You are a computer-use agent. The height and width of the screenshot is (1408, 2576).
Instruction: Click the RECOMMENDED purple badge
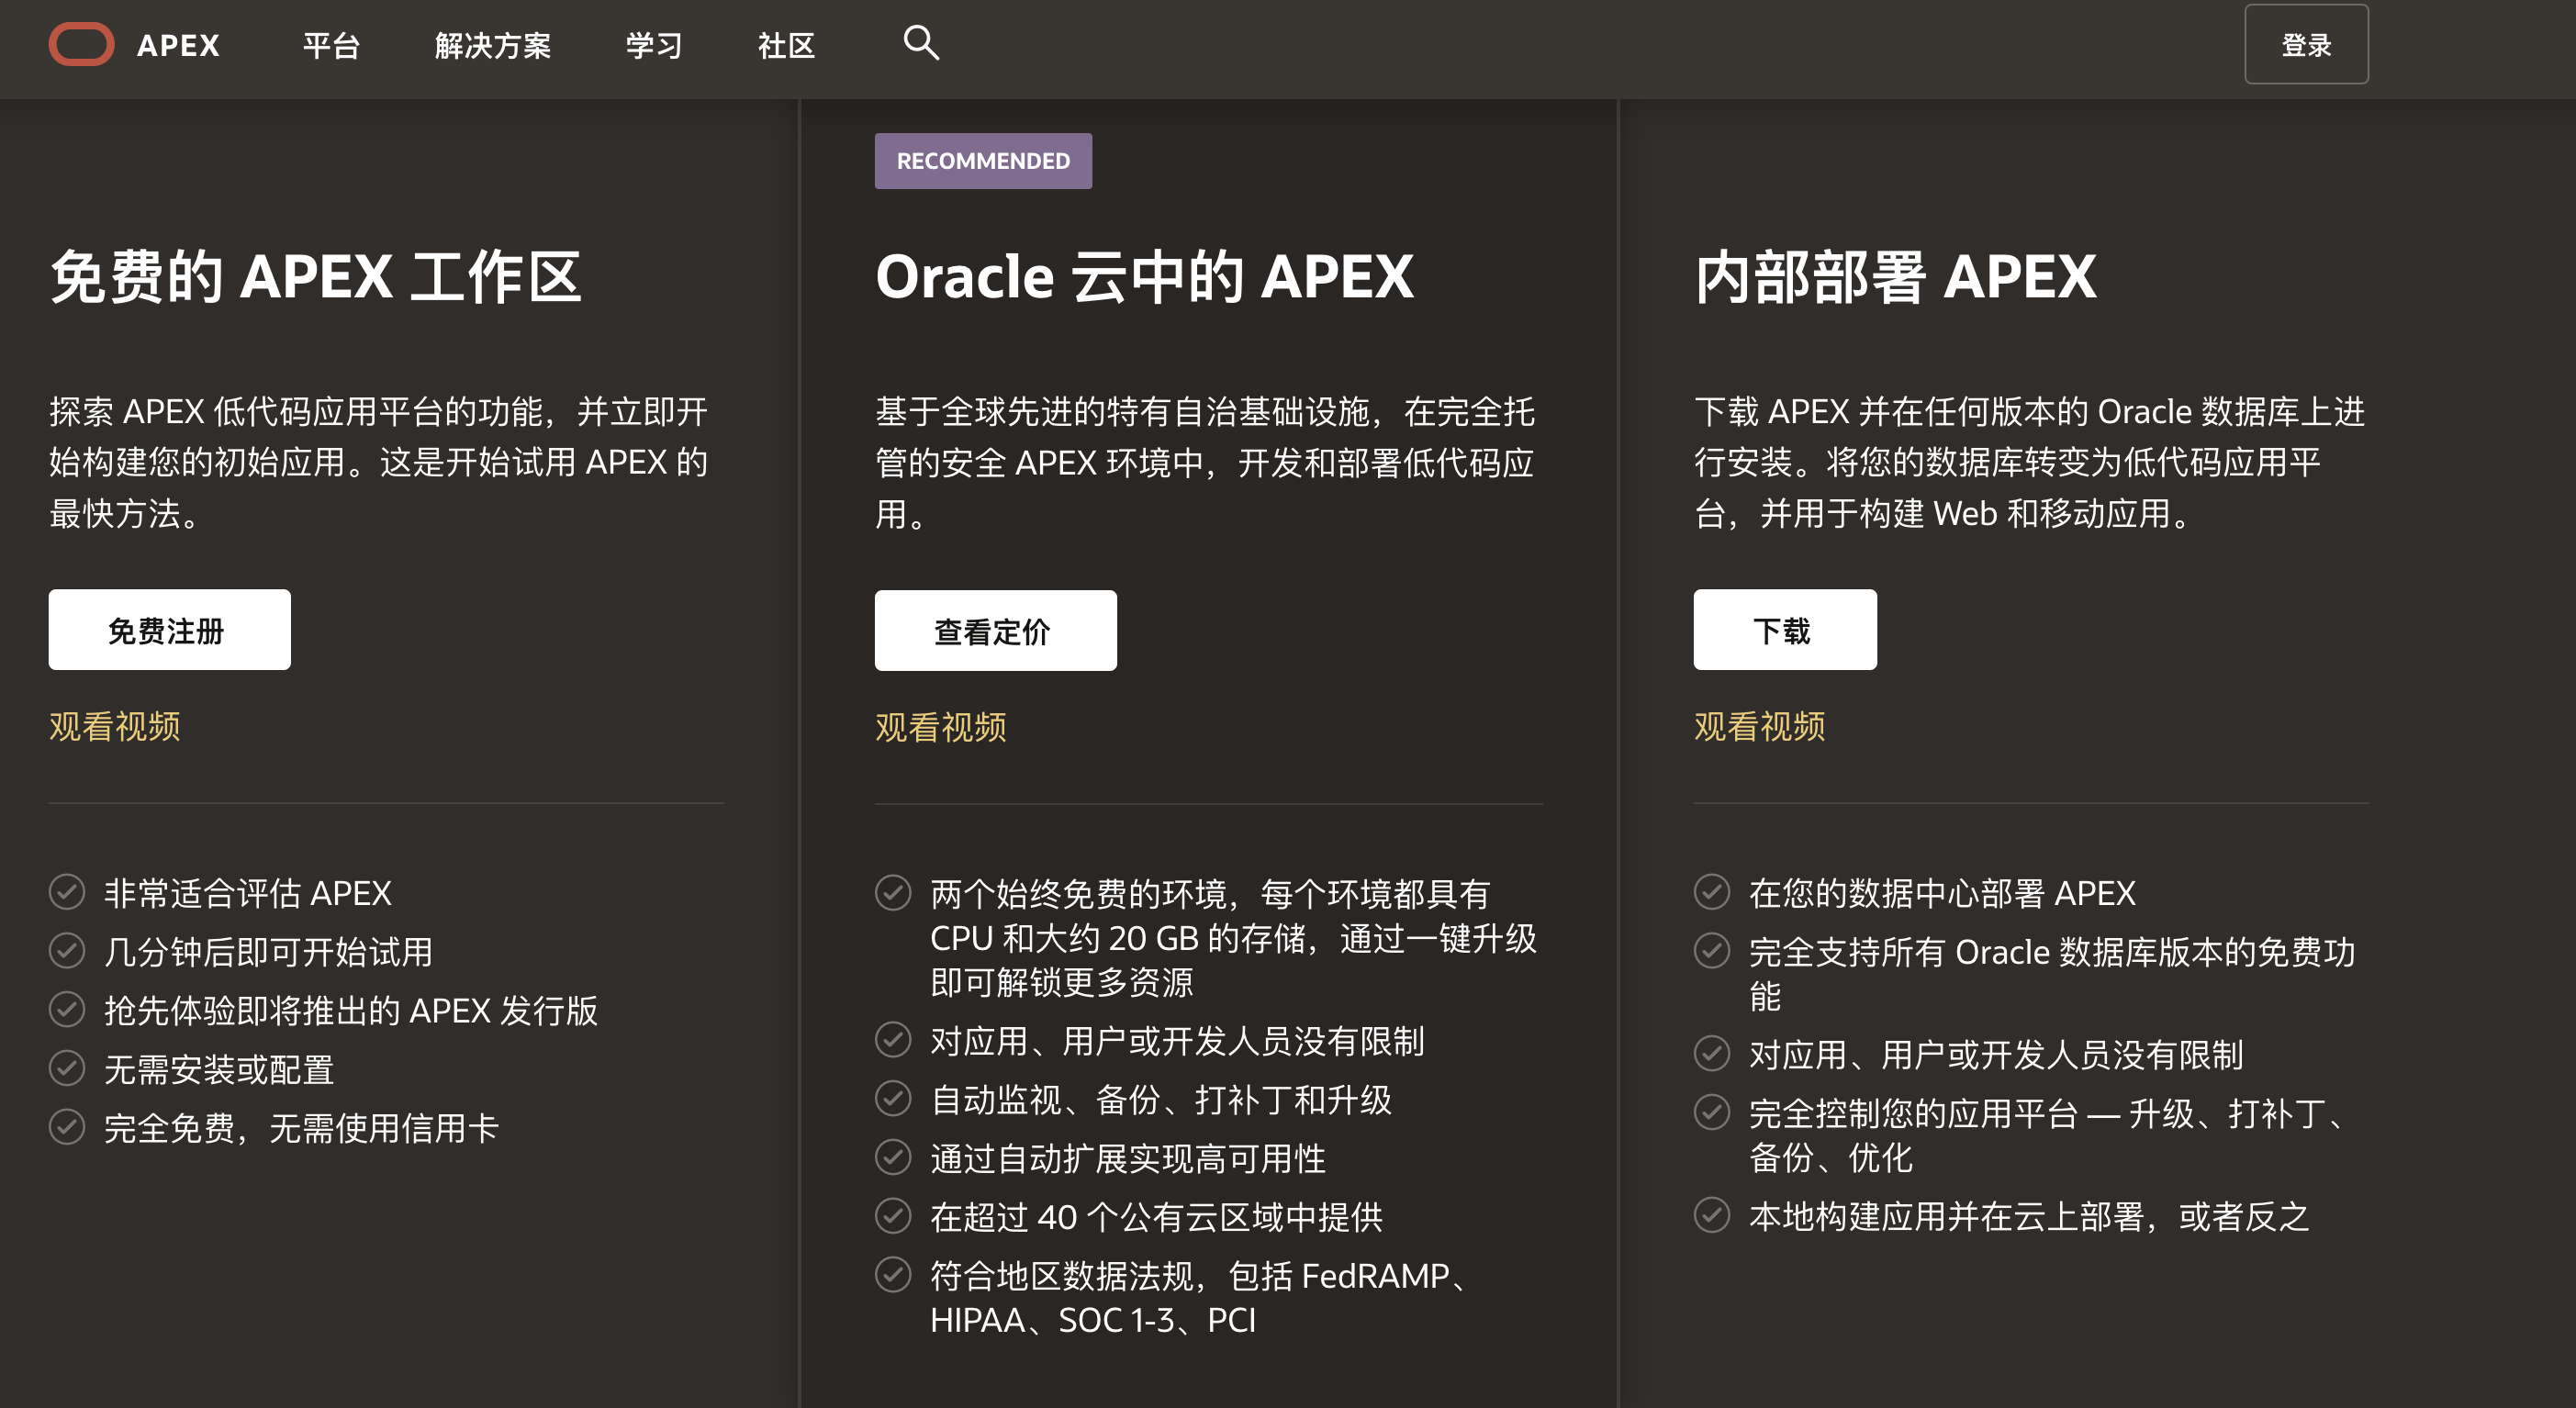pyautogui.click(x=983, y=161)
